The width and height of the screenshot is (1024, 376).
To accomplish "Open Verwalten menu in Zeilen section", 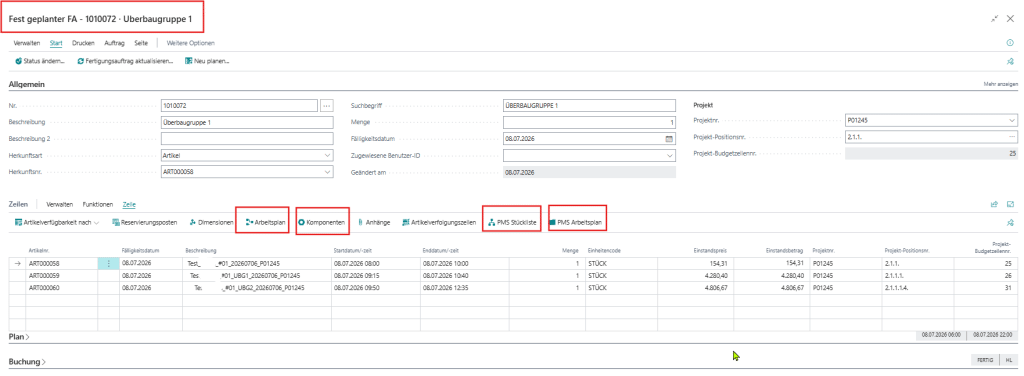I will (x=59, y=204).
